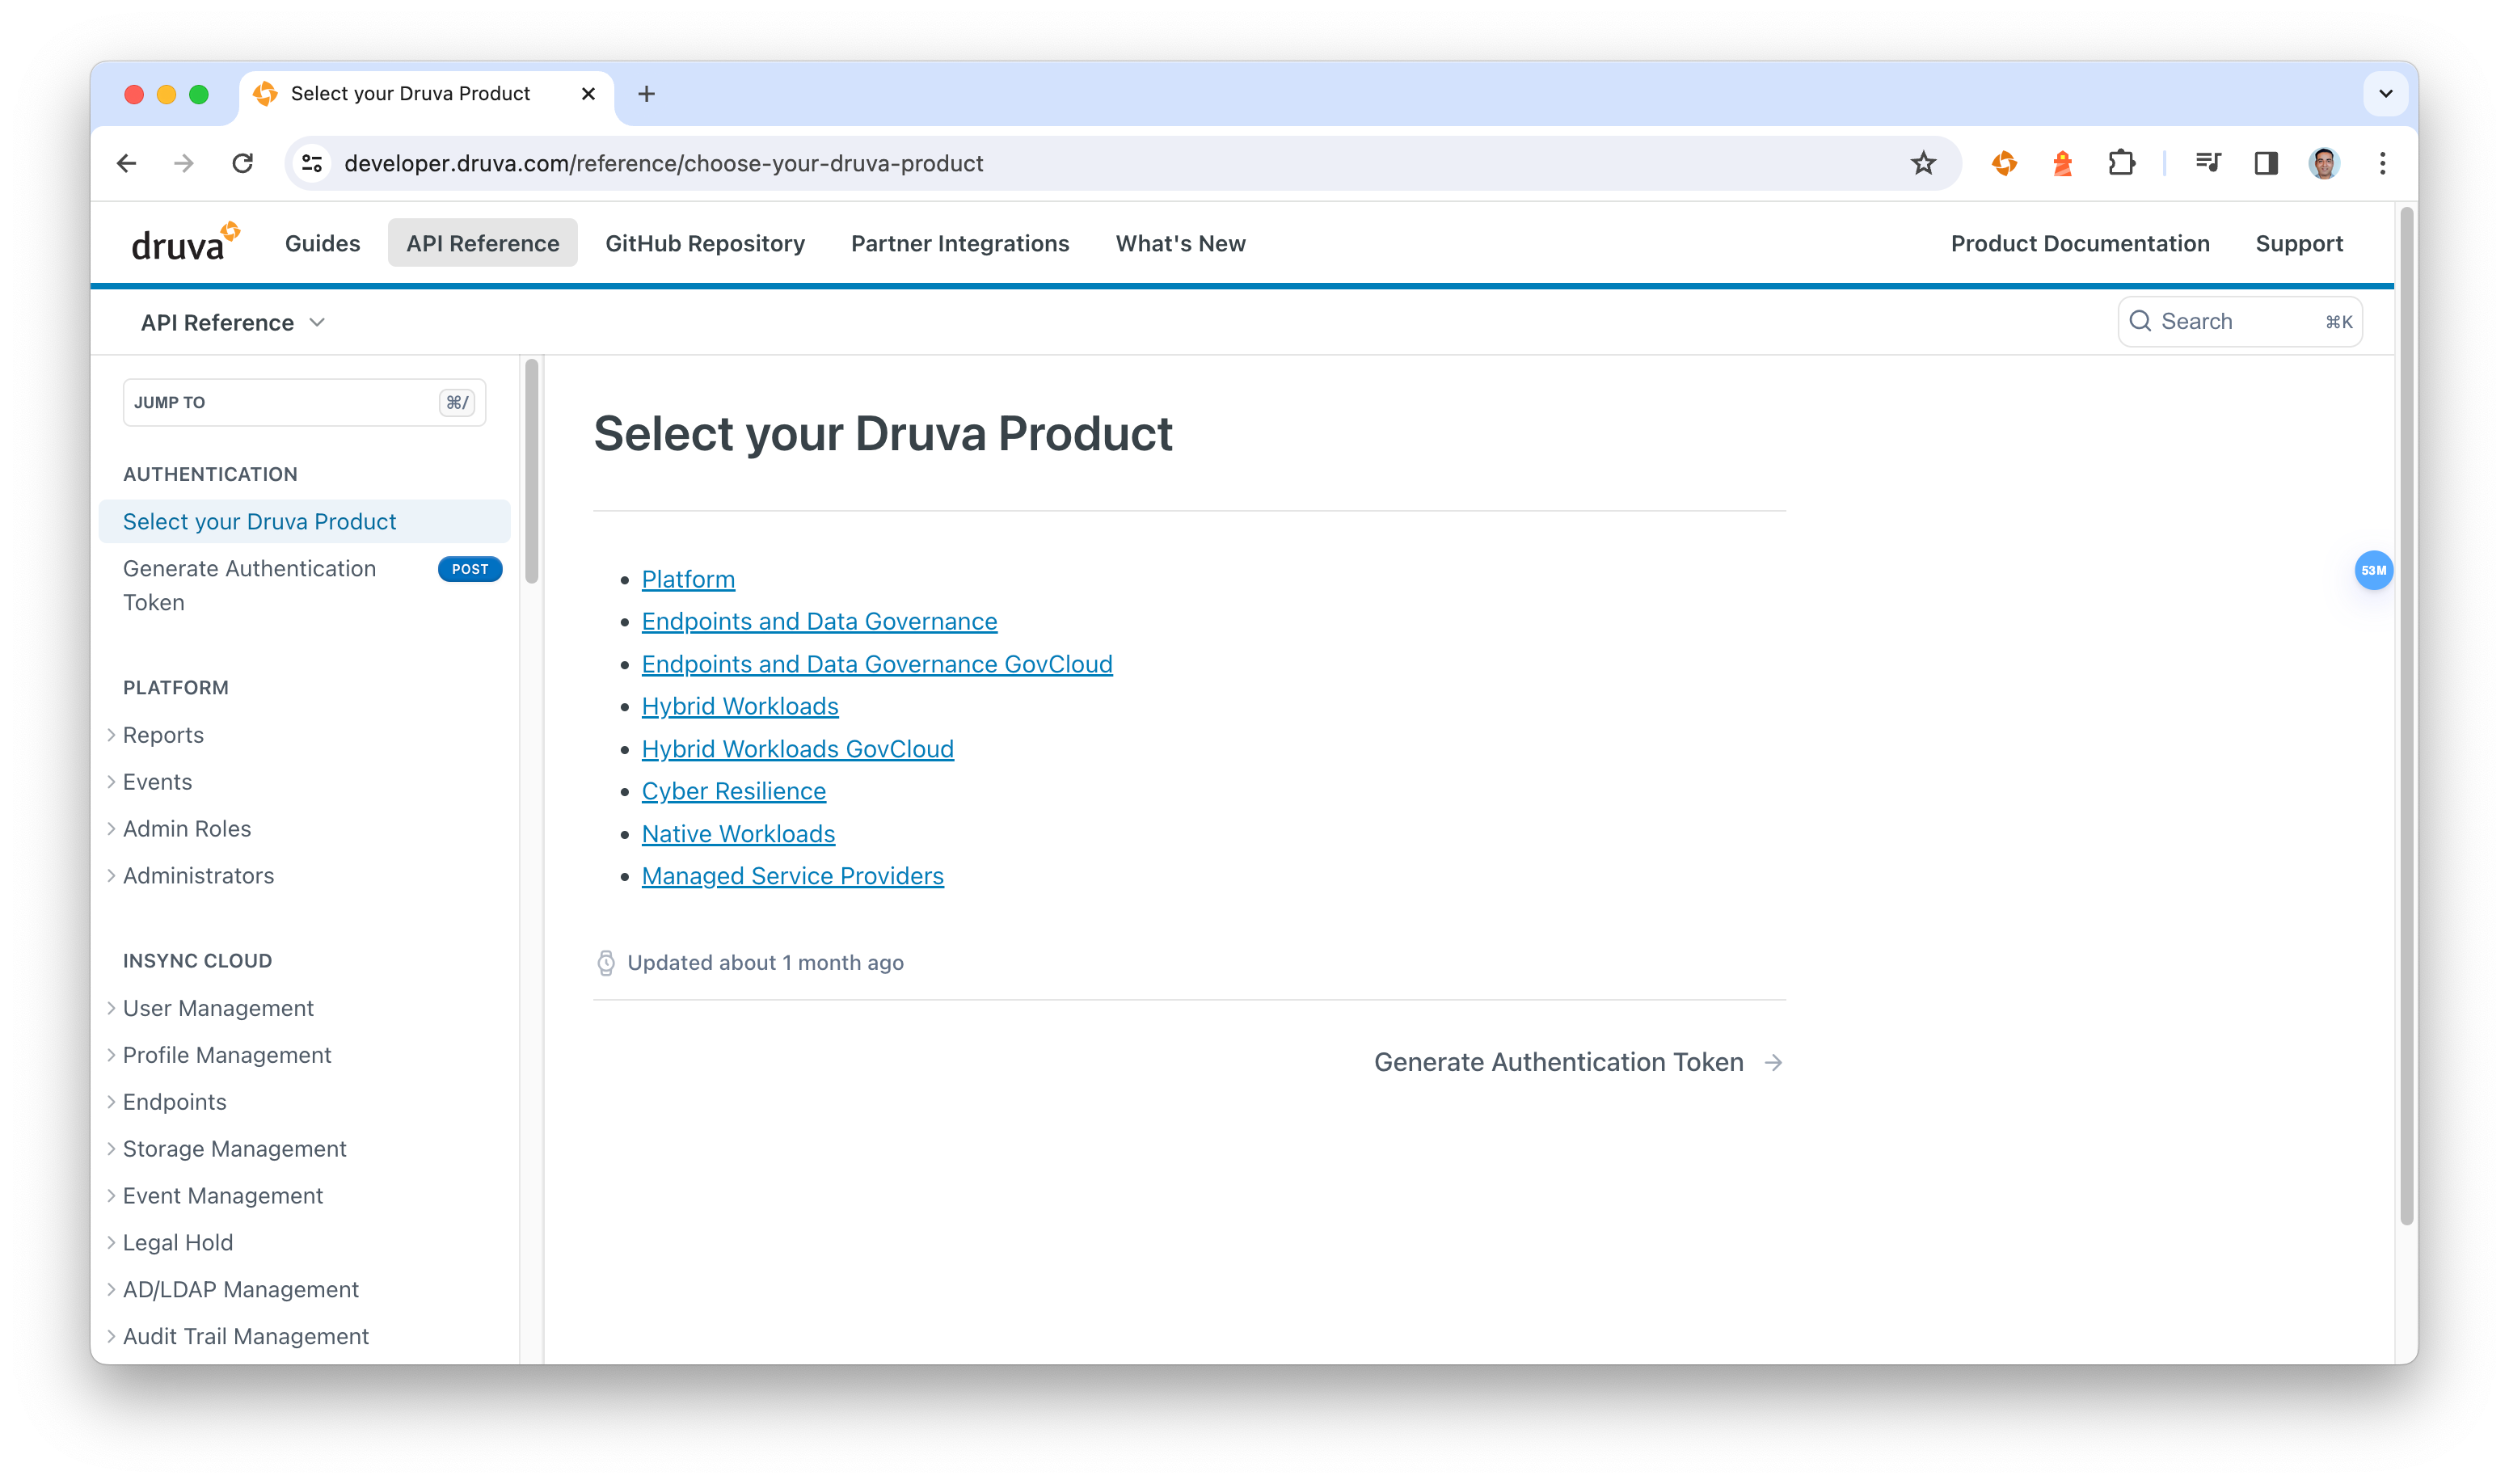Open the media controls icon in toolbar
This screenshot has width=2509, height=1484.
click(x=2208, y=163)
